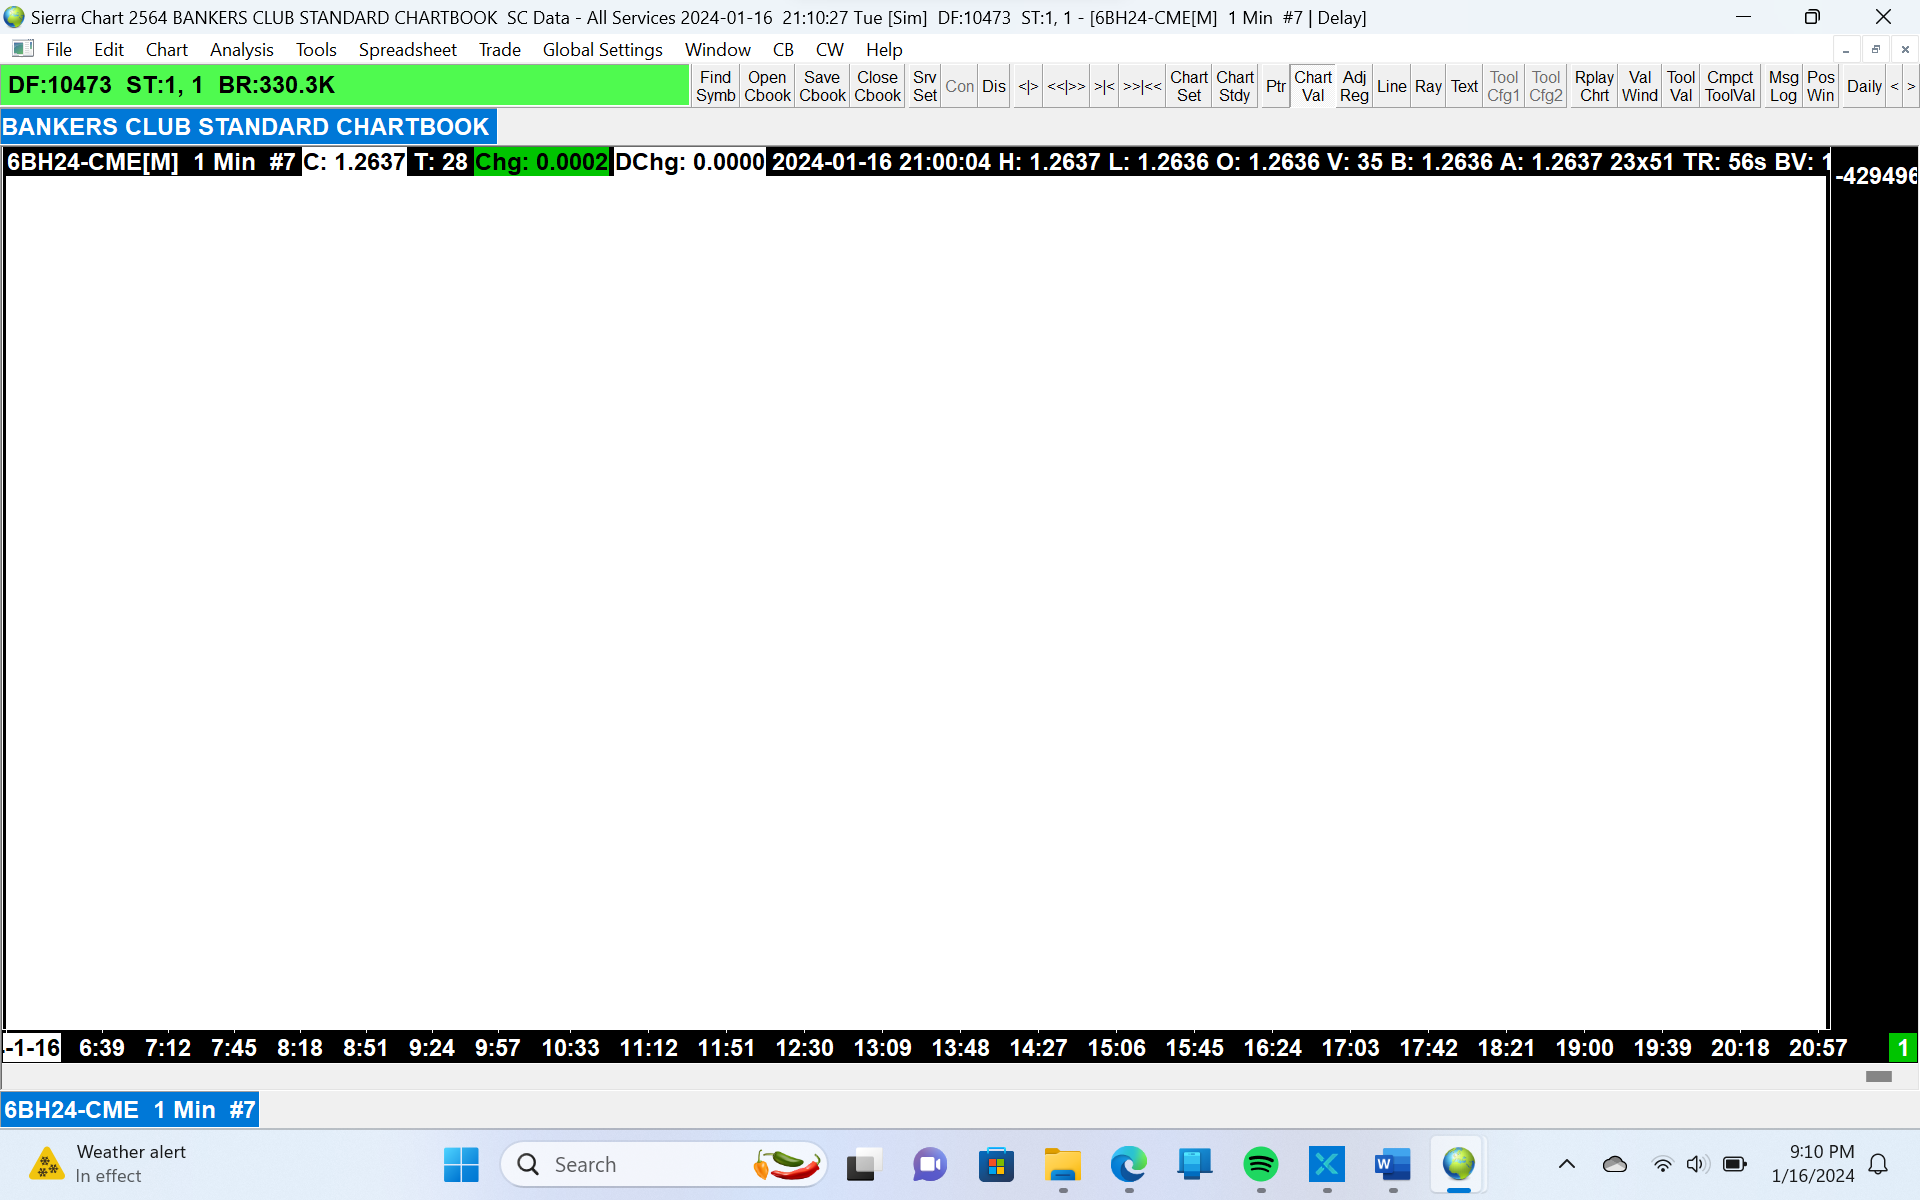
Task: Click the Find Symb toolbar button
Action: click(715, 86)
